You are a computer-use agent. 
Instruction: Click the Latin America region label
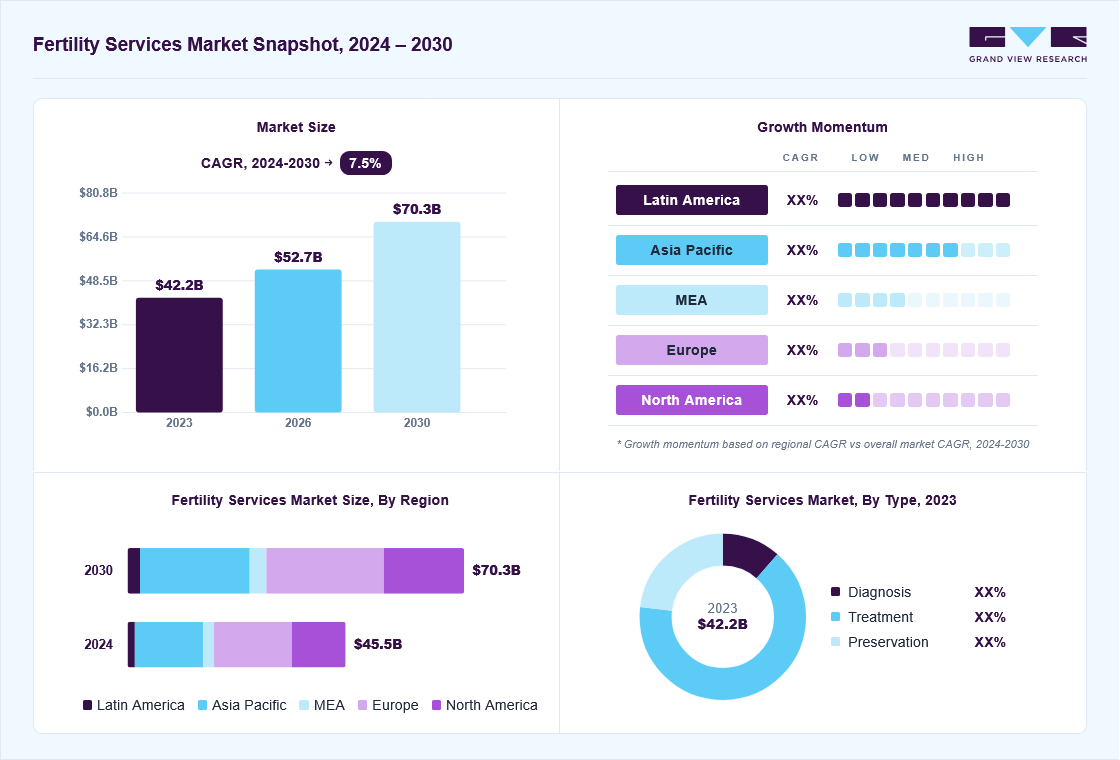pyautogui.click(x=691, y=200)
